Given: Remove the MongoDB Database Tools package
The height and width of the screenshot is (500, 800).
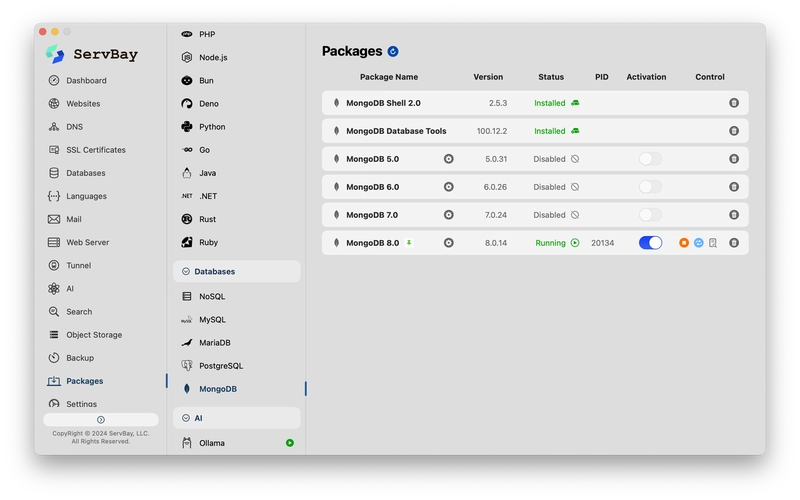Looking at the screenshot, I should [x=733, y=131].
